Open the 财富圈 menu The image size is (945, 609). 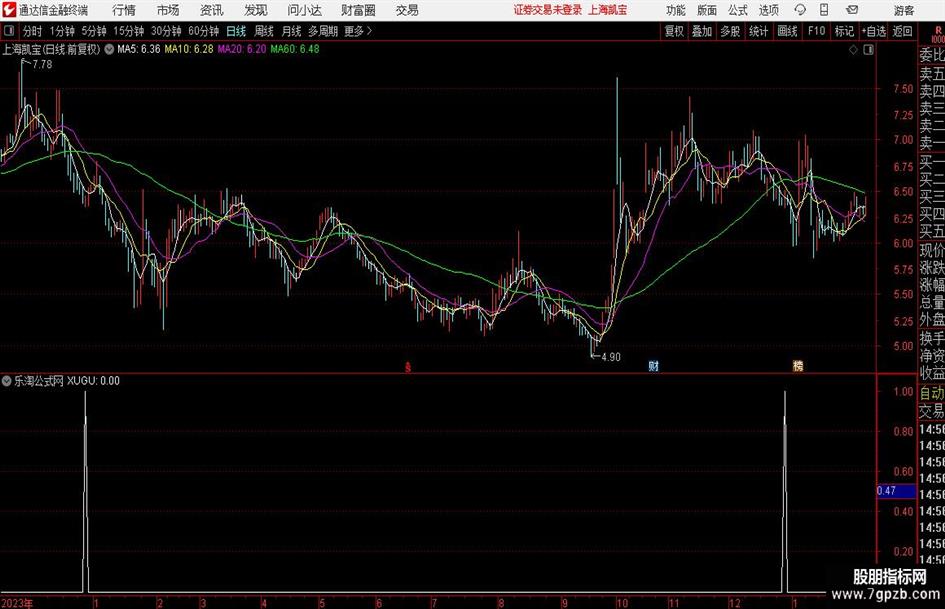coord(358,10)
